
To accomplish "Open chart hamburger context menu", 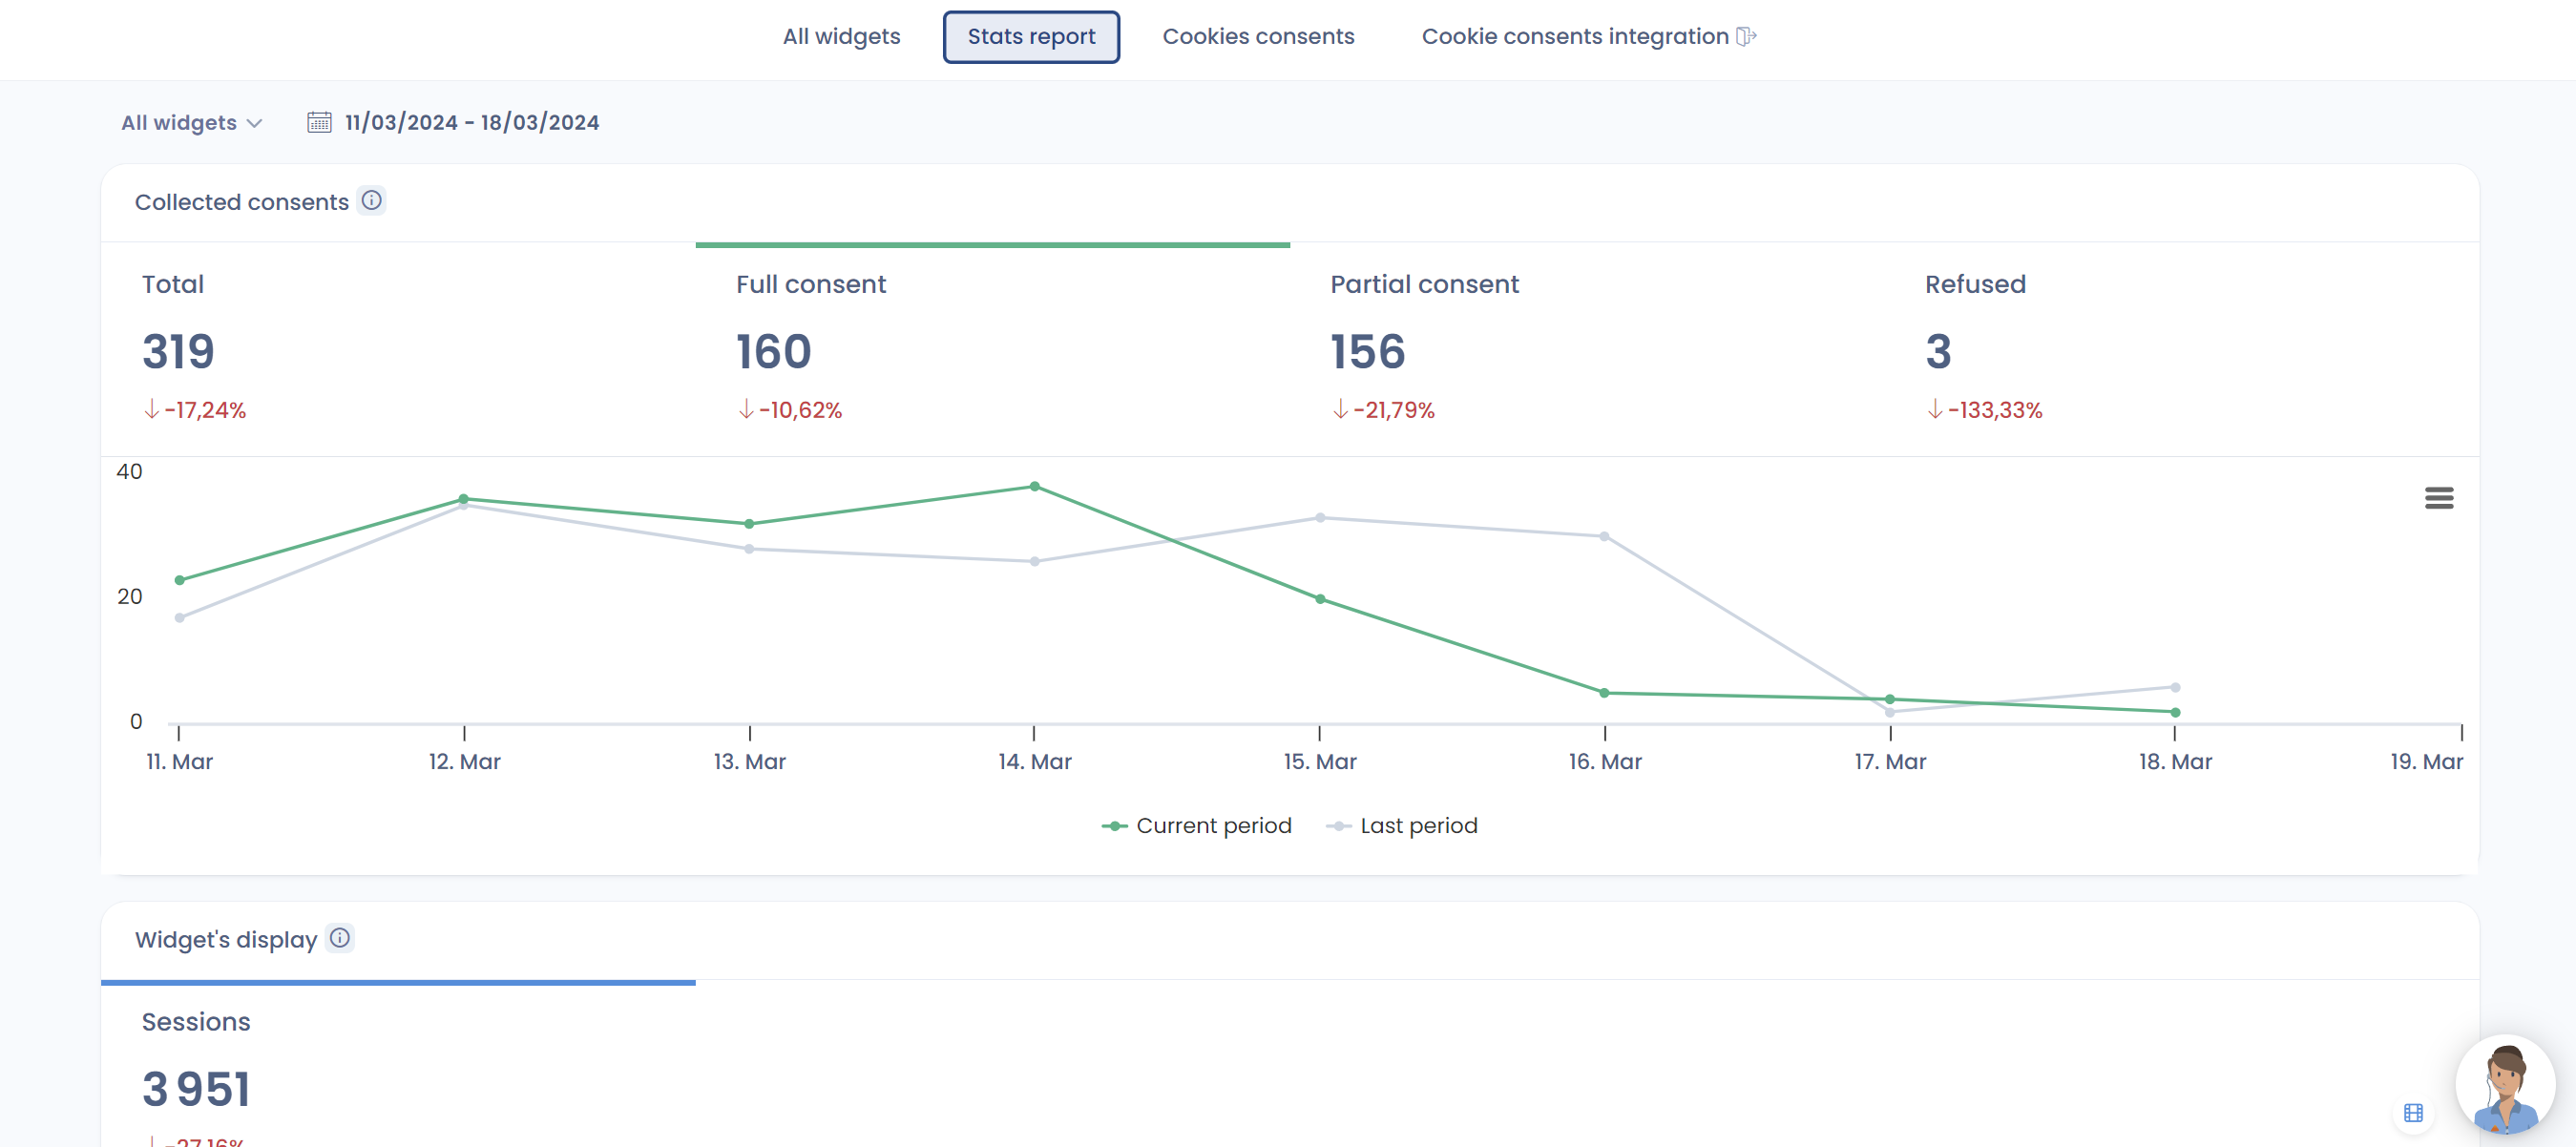I will 2438,497.
